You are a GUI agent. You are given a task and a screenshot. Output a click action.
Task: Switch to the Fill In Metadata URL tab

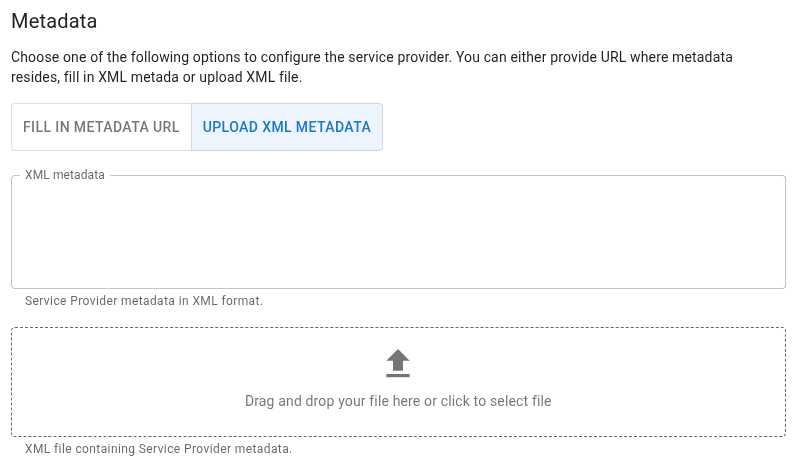tap(101, 127)
